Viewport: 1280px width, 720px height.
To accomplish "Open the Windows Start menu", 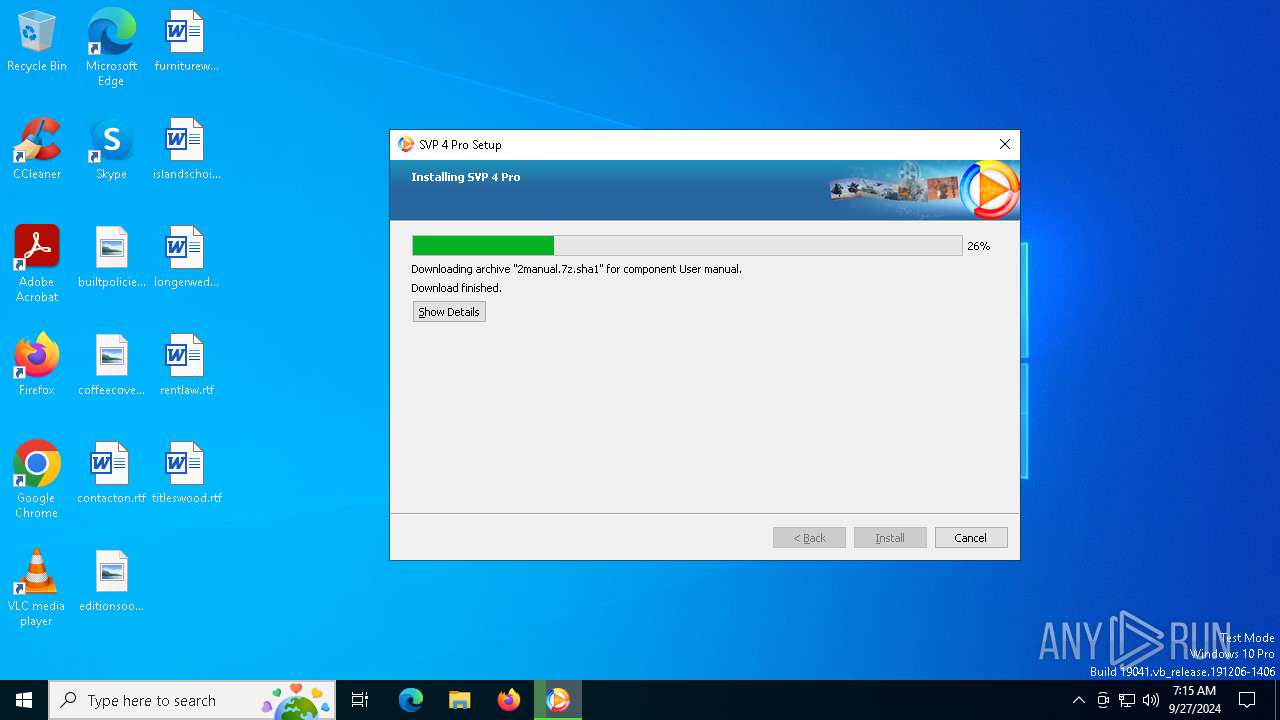I will pyautogui.click(x=24, y=700).
